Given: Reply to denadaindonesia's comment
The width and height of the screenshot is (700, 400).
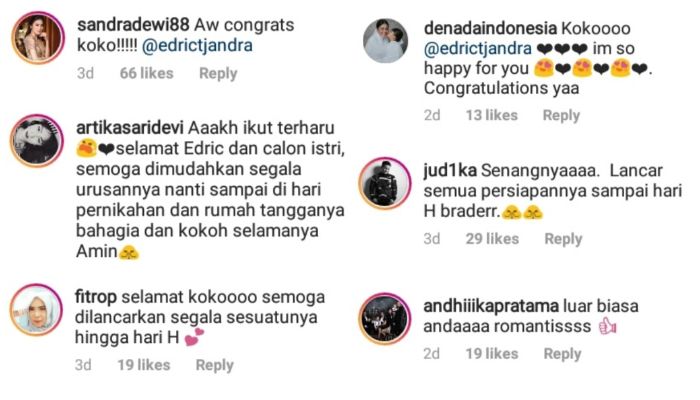Looking at the screenshot, I should [x=561, y=116].
